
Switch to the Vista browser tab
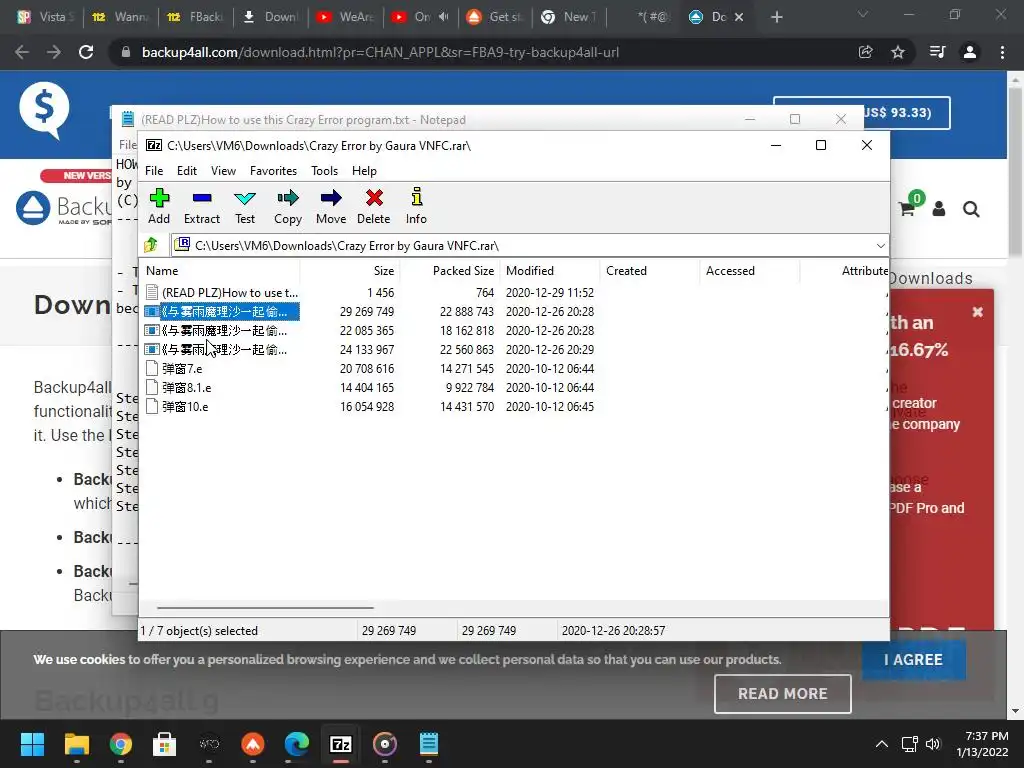46,17
